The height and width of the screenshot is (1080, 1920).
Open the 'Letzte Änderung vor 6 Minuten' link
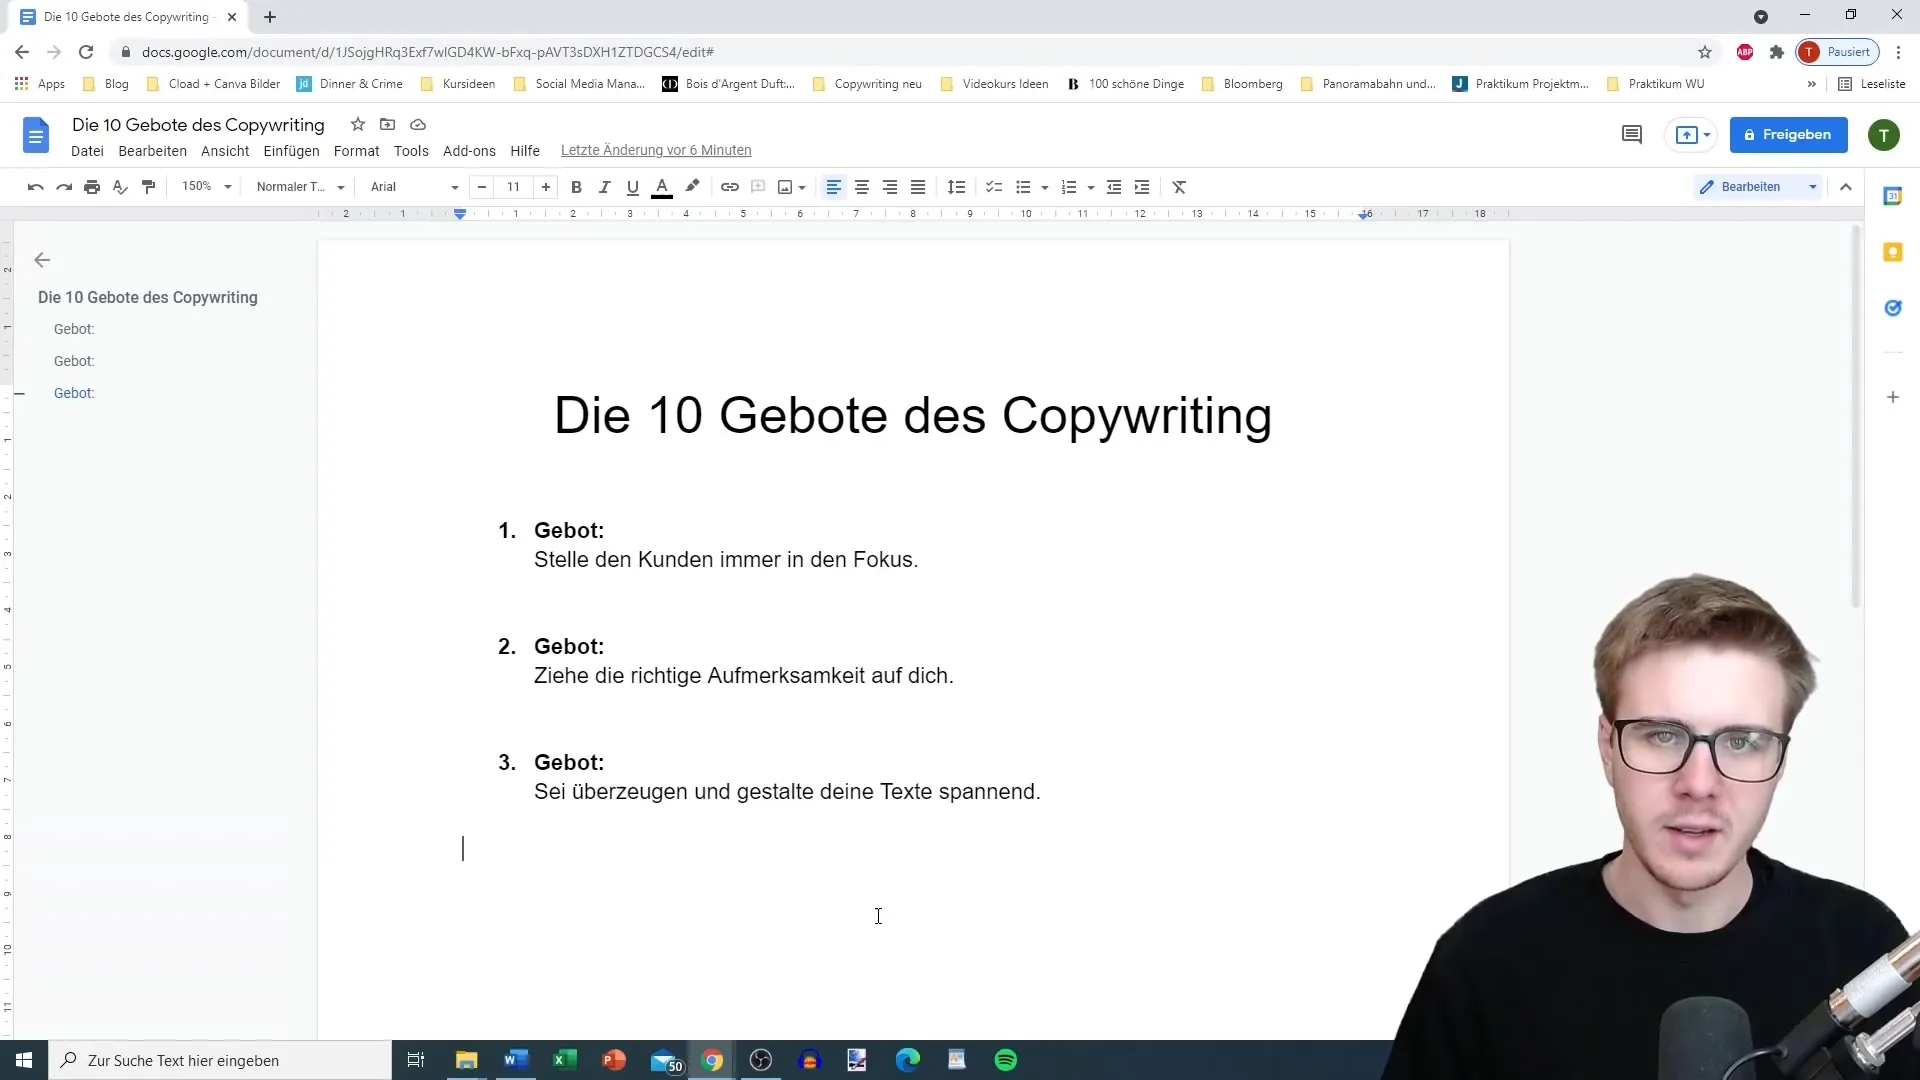tap(656, 151)
